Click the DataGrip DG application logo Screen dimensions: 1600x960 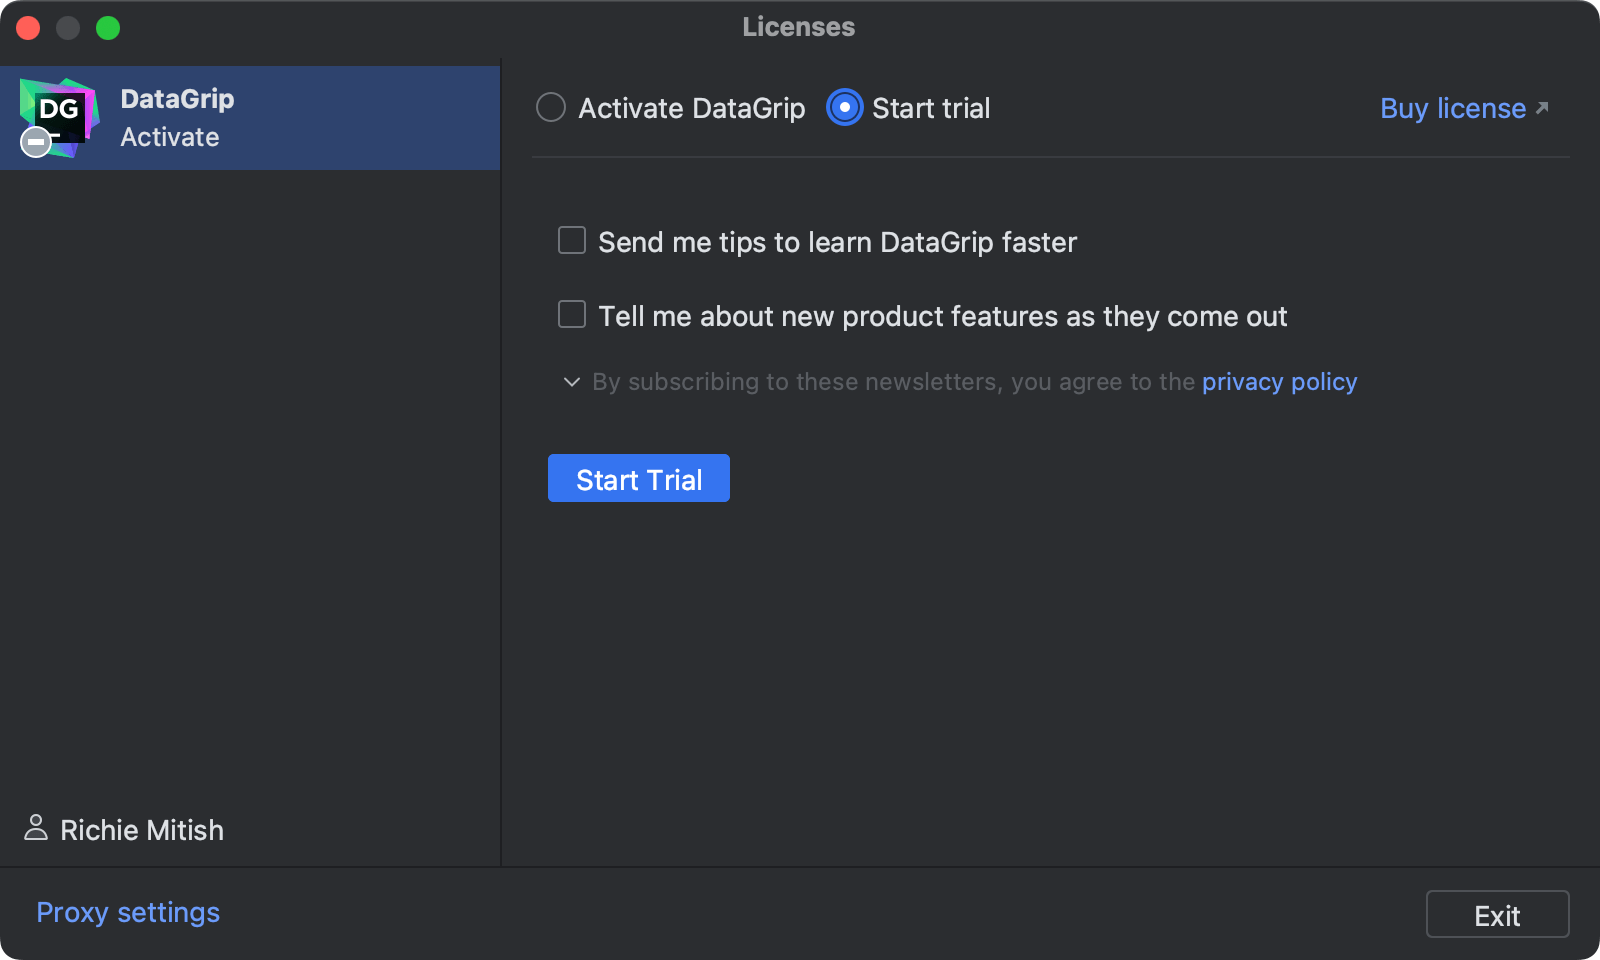pos(60,117)
